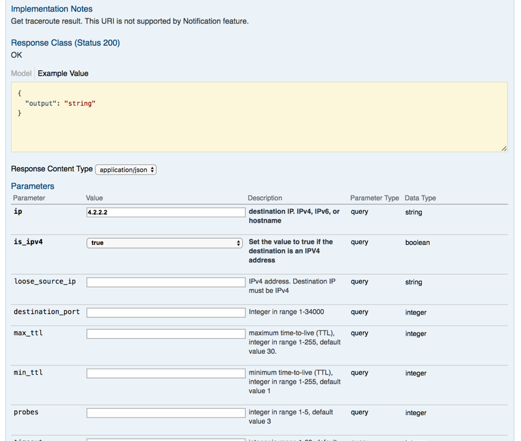Click the 'Value' column header

tap(94, 198)
